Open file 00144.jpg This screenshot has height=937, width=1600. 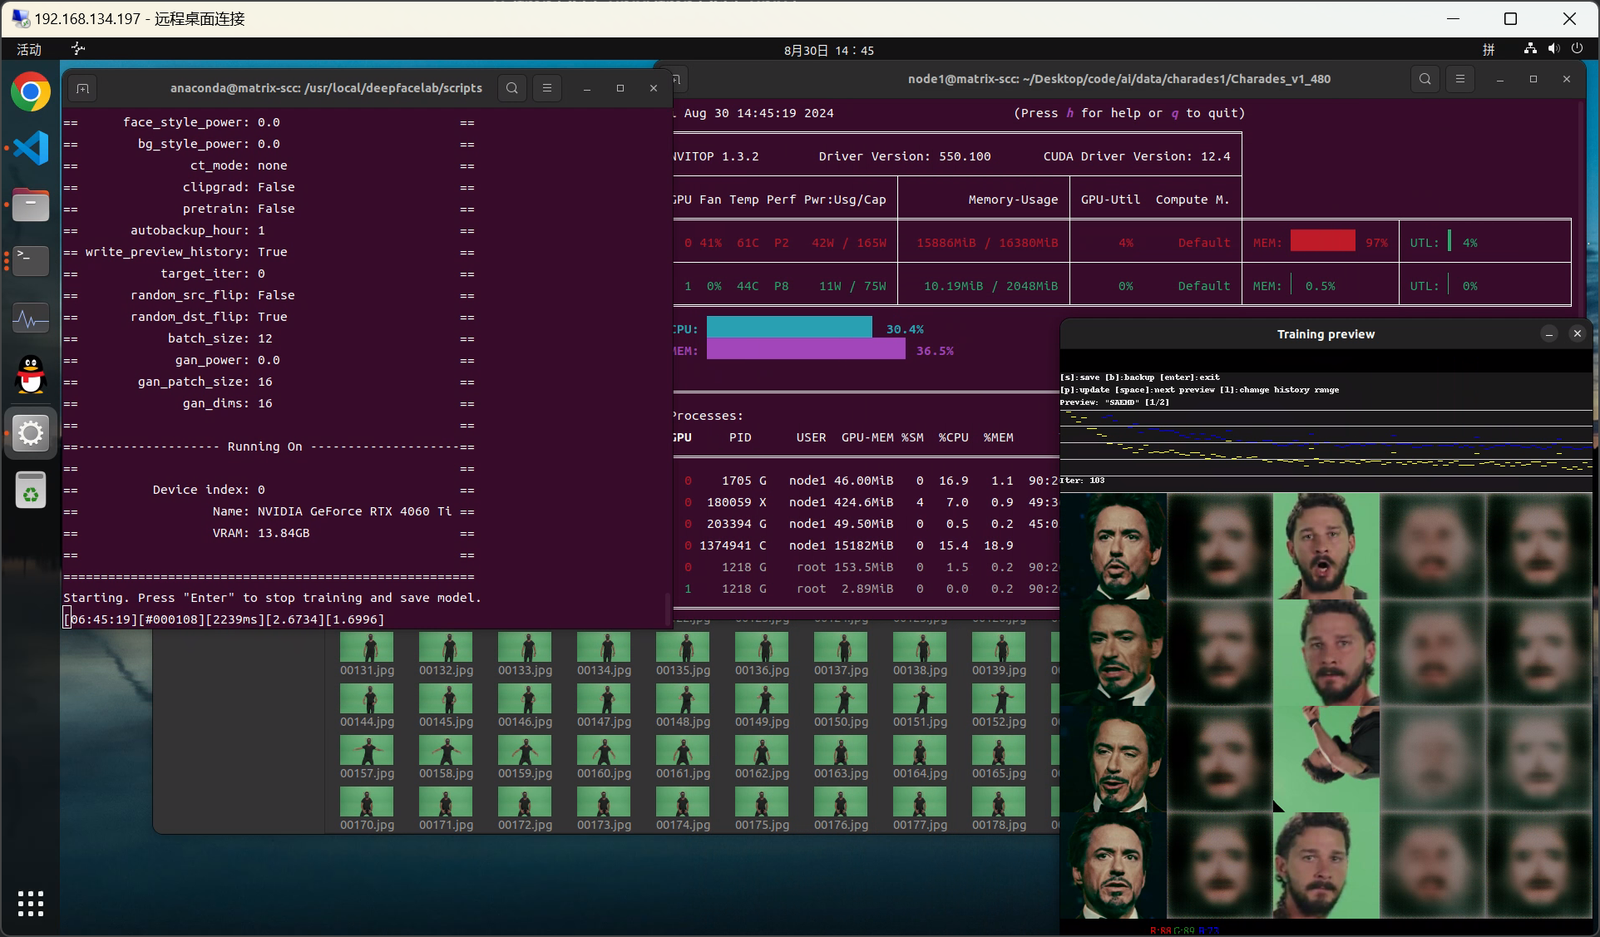tap(367, 706)
